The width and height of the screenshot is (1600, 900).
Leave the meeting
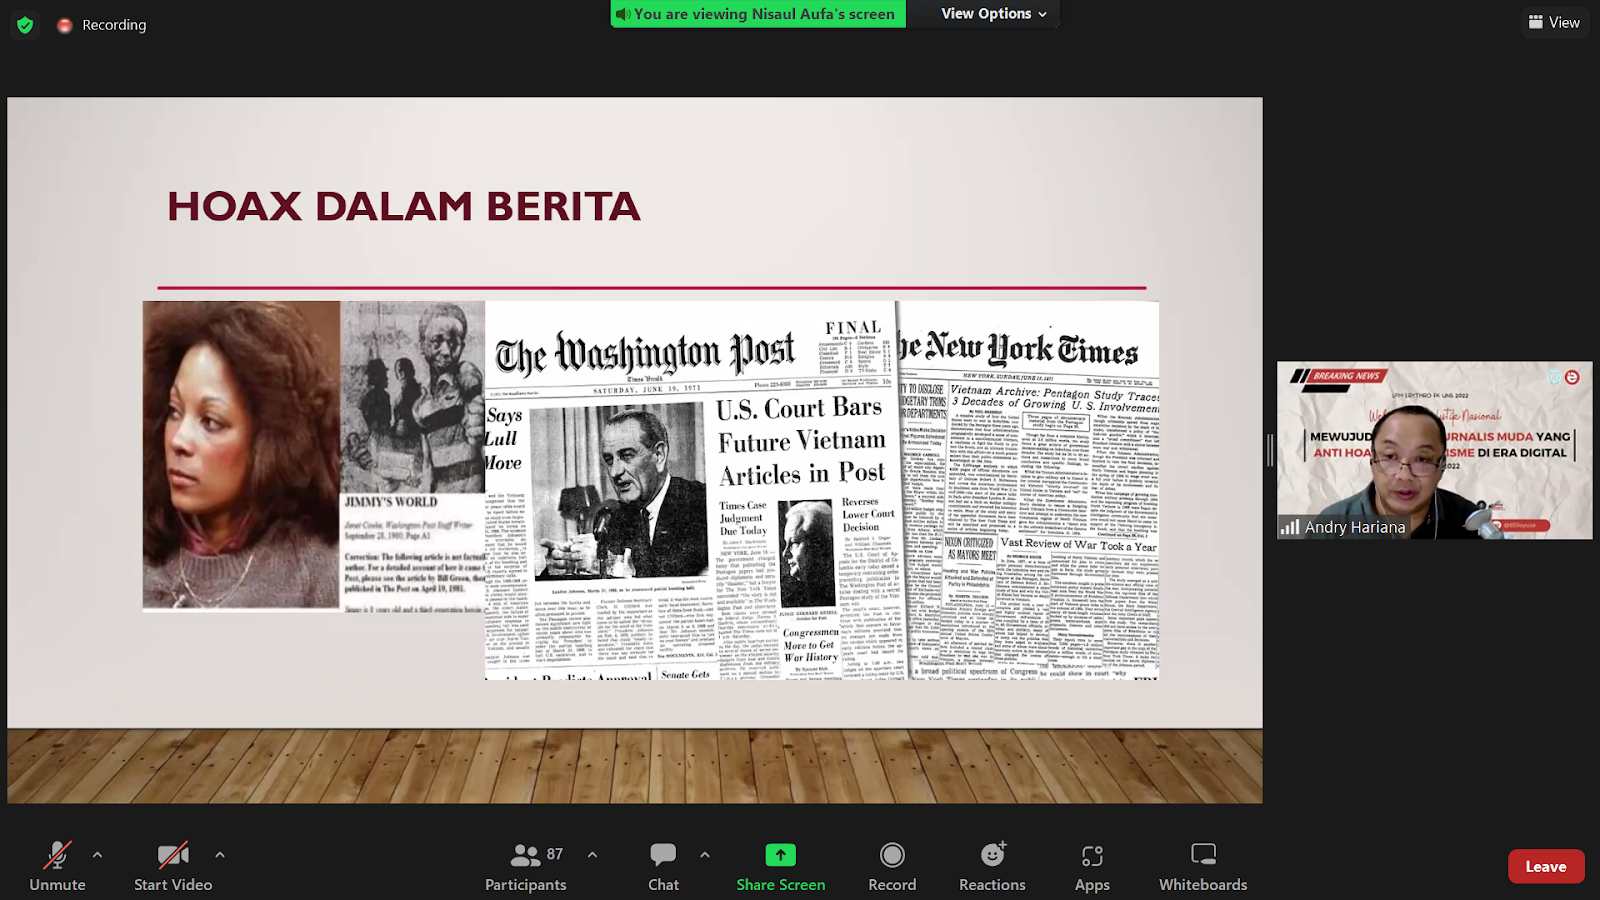pos(1546,867)
